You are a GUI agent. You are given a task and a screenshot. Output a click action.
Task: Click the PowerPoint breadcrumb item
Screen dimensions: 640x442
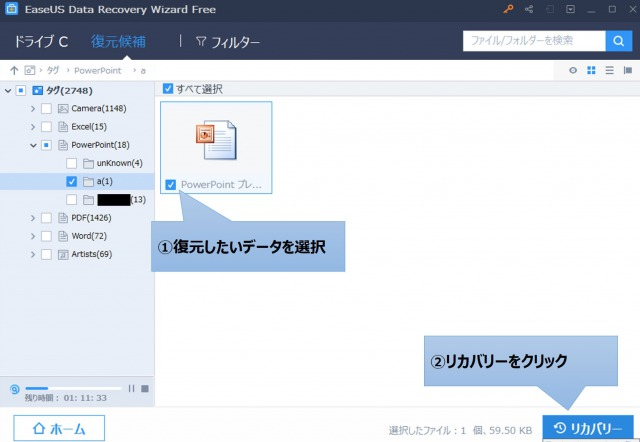[98, 71]
